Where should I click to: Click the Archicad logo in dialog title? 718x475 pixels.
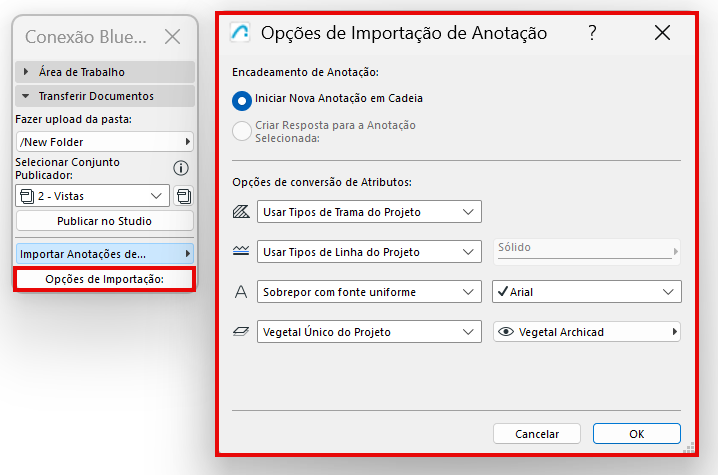[x=240, y=33]
